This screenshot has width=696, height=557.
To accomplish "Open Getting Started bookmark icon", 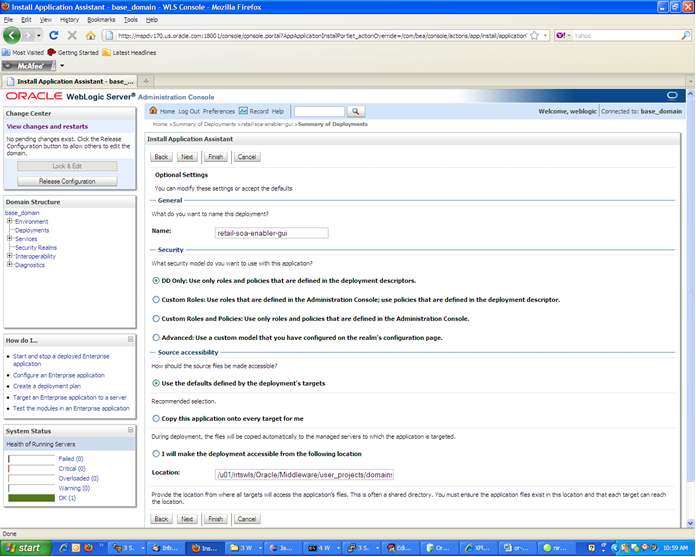I will tap(51, 52).
